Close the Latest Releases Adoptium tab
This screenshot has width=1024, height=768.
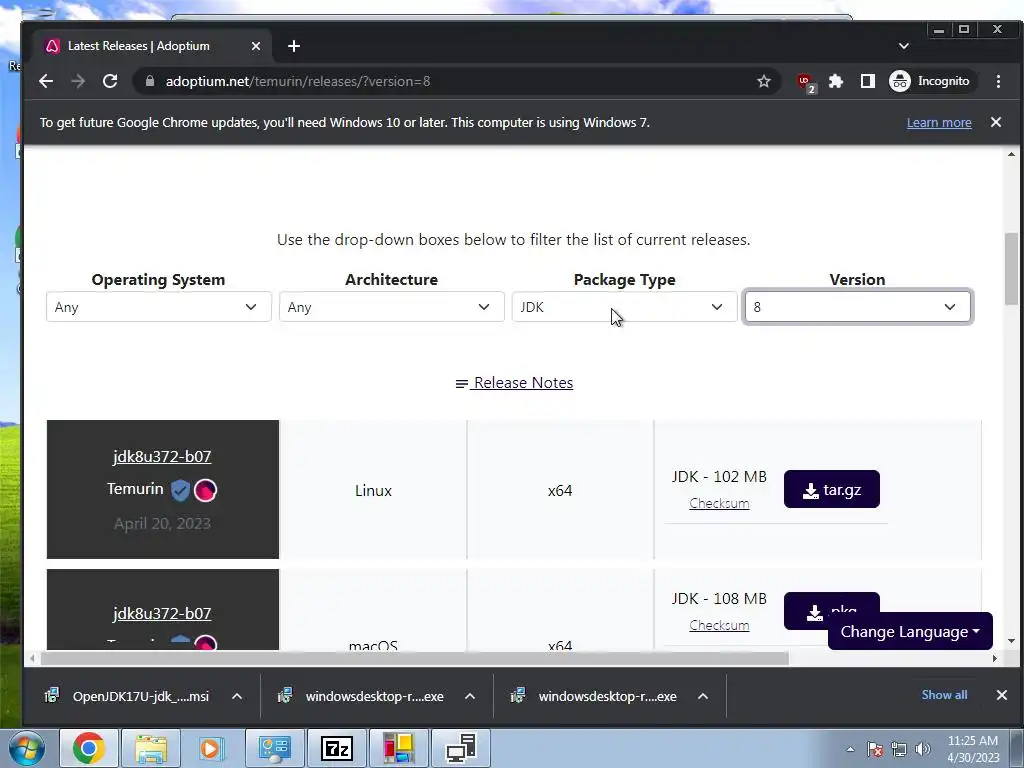pos(256,46)
